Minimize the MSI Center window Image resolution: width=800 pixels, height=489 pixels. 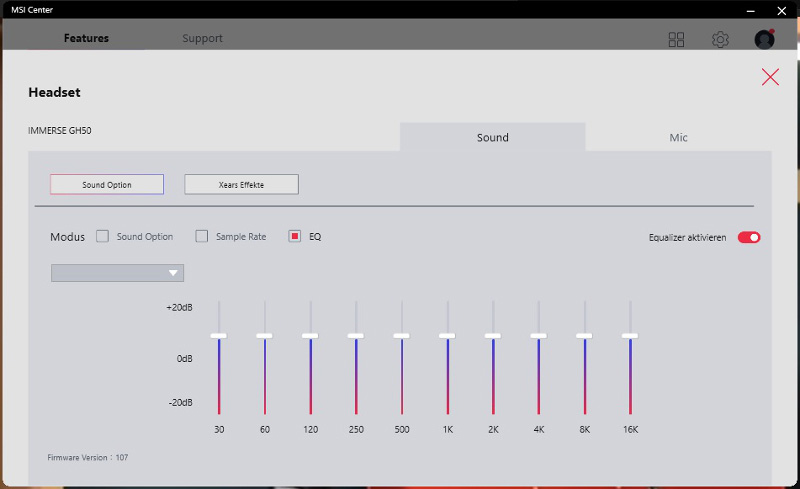pos(751,10)
